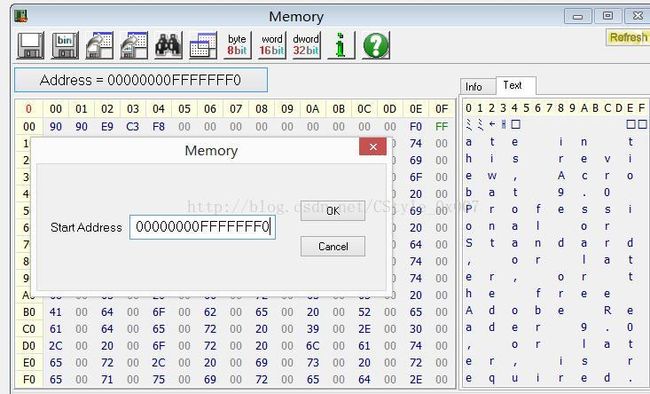Click column header 04 in hex grid
The image size is (650, 394).
158,109
